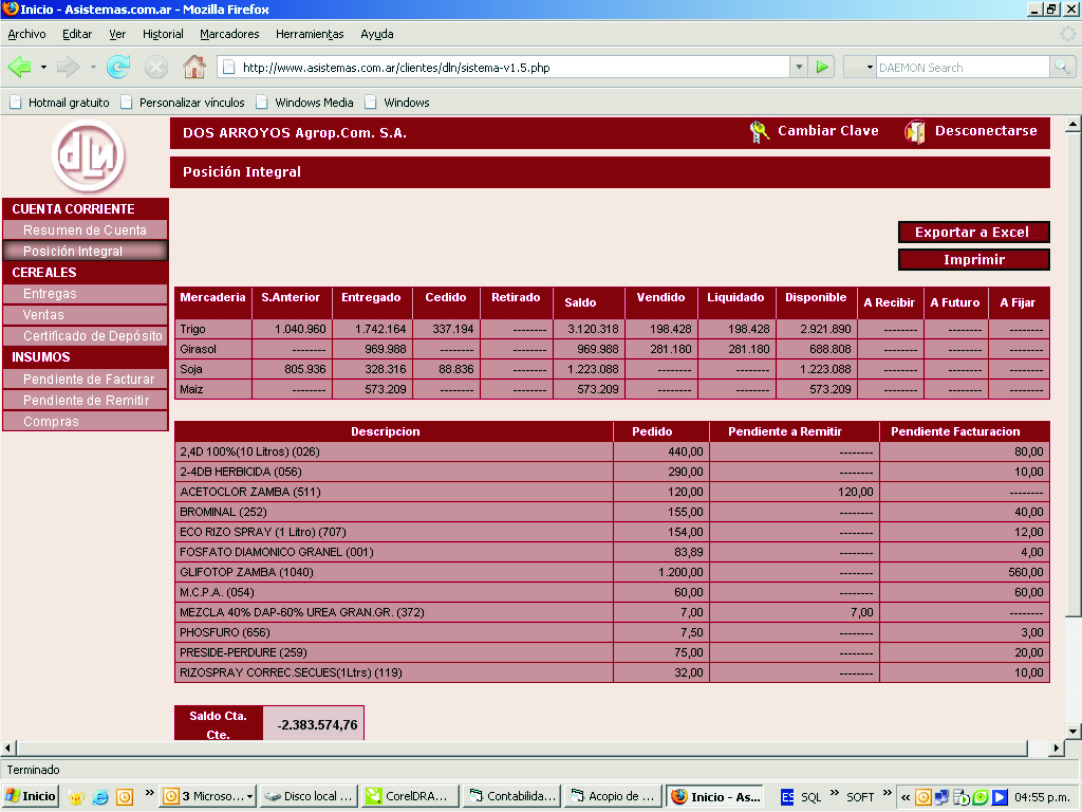1082x812 pixels.
Task: Click the green Back arrow icon
Action: pyautogui.click(x=20, y=67)
